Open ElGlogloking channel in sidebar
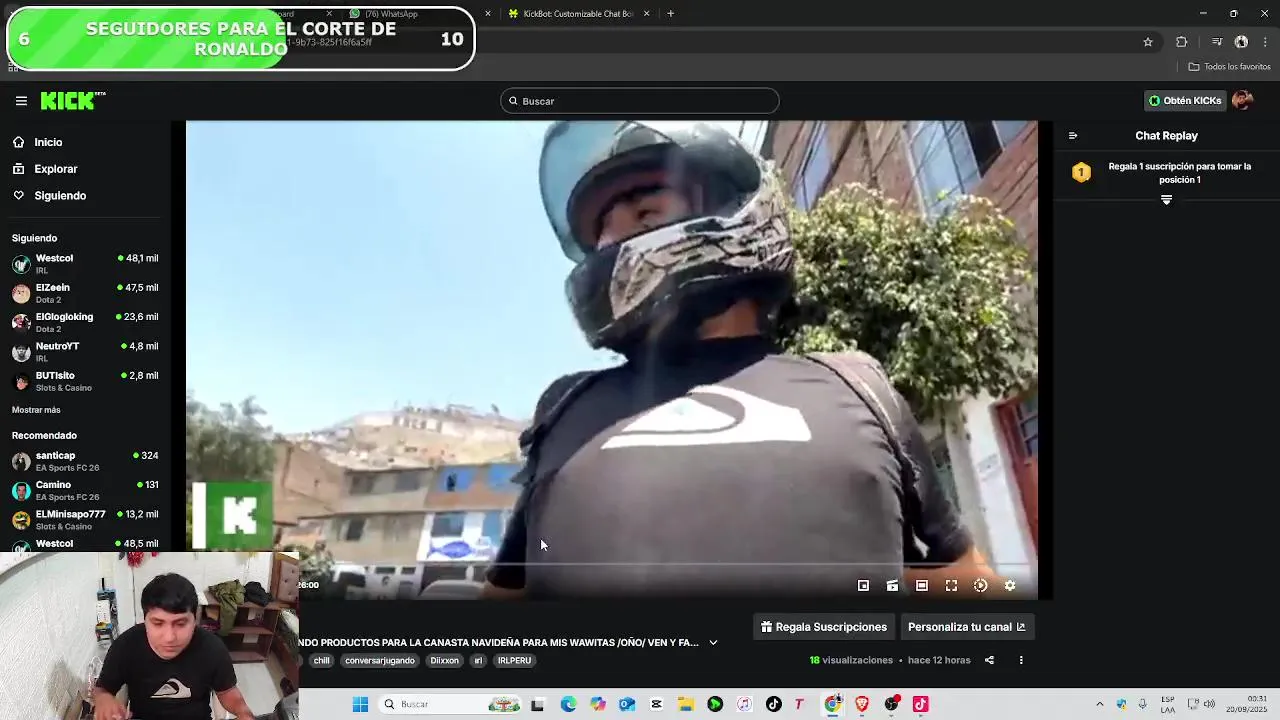The image size is (1280, 720). [85, 322]
